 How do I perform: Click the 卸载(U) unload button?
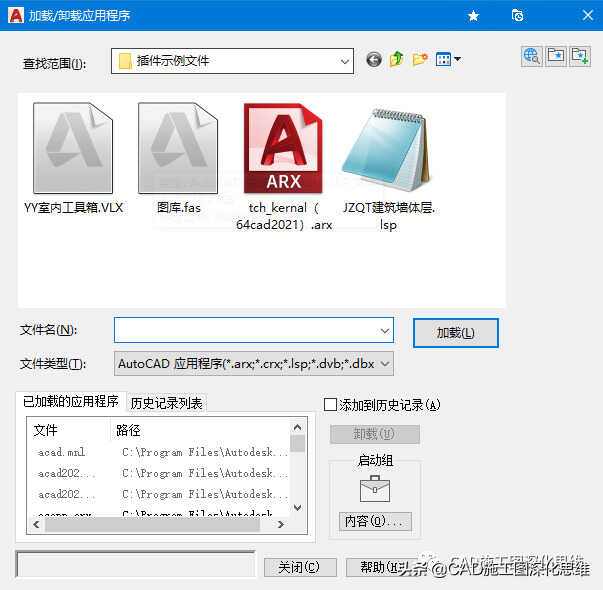(x=374, y=434)
